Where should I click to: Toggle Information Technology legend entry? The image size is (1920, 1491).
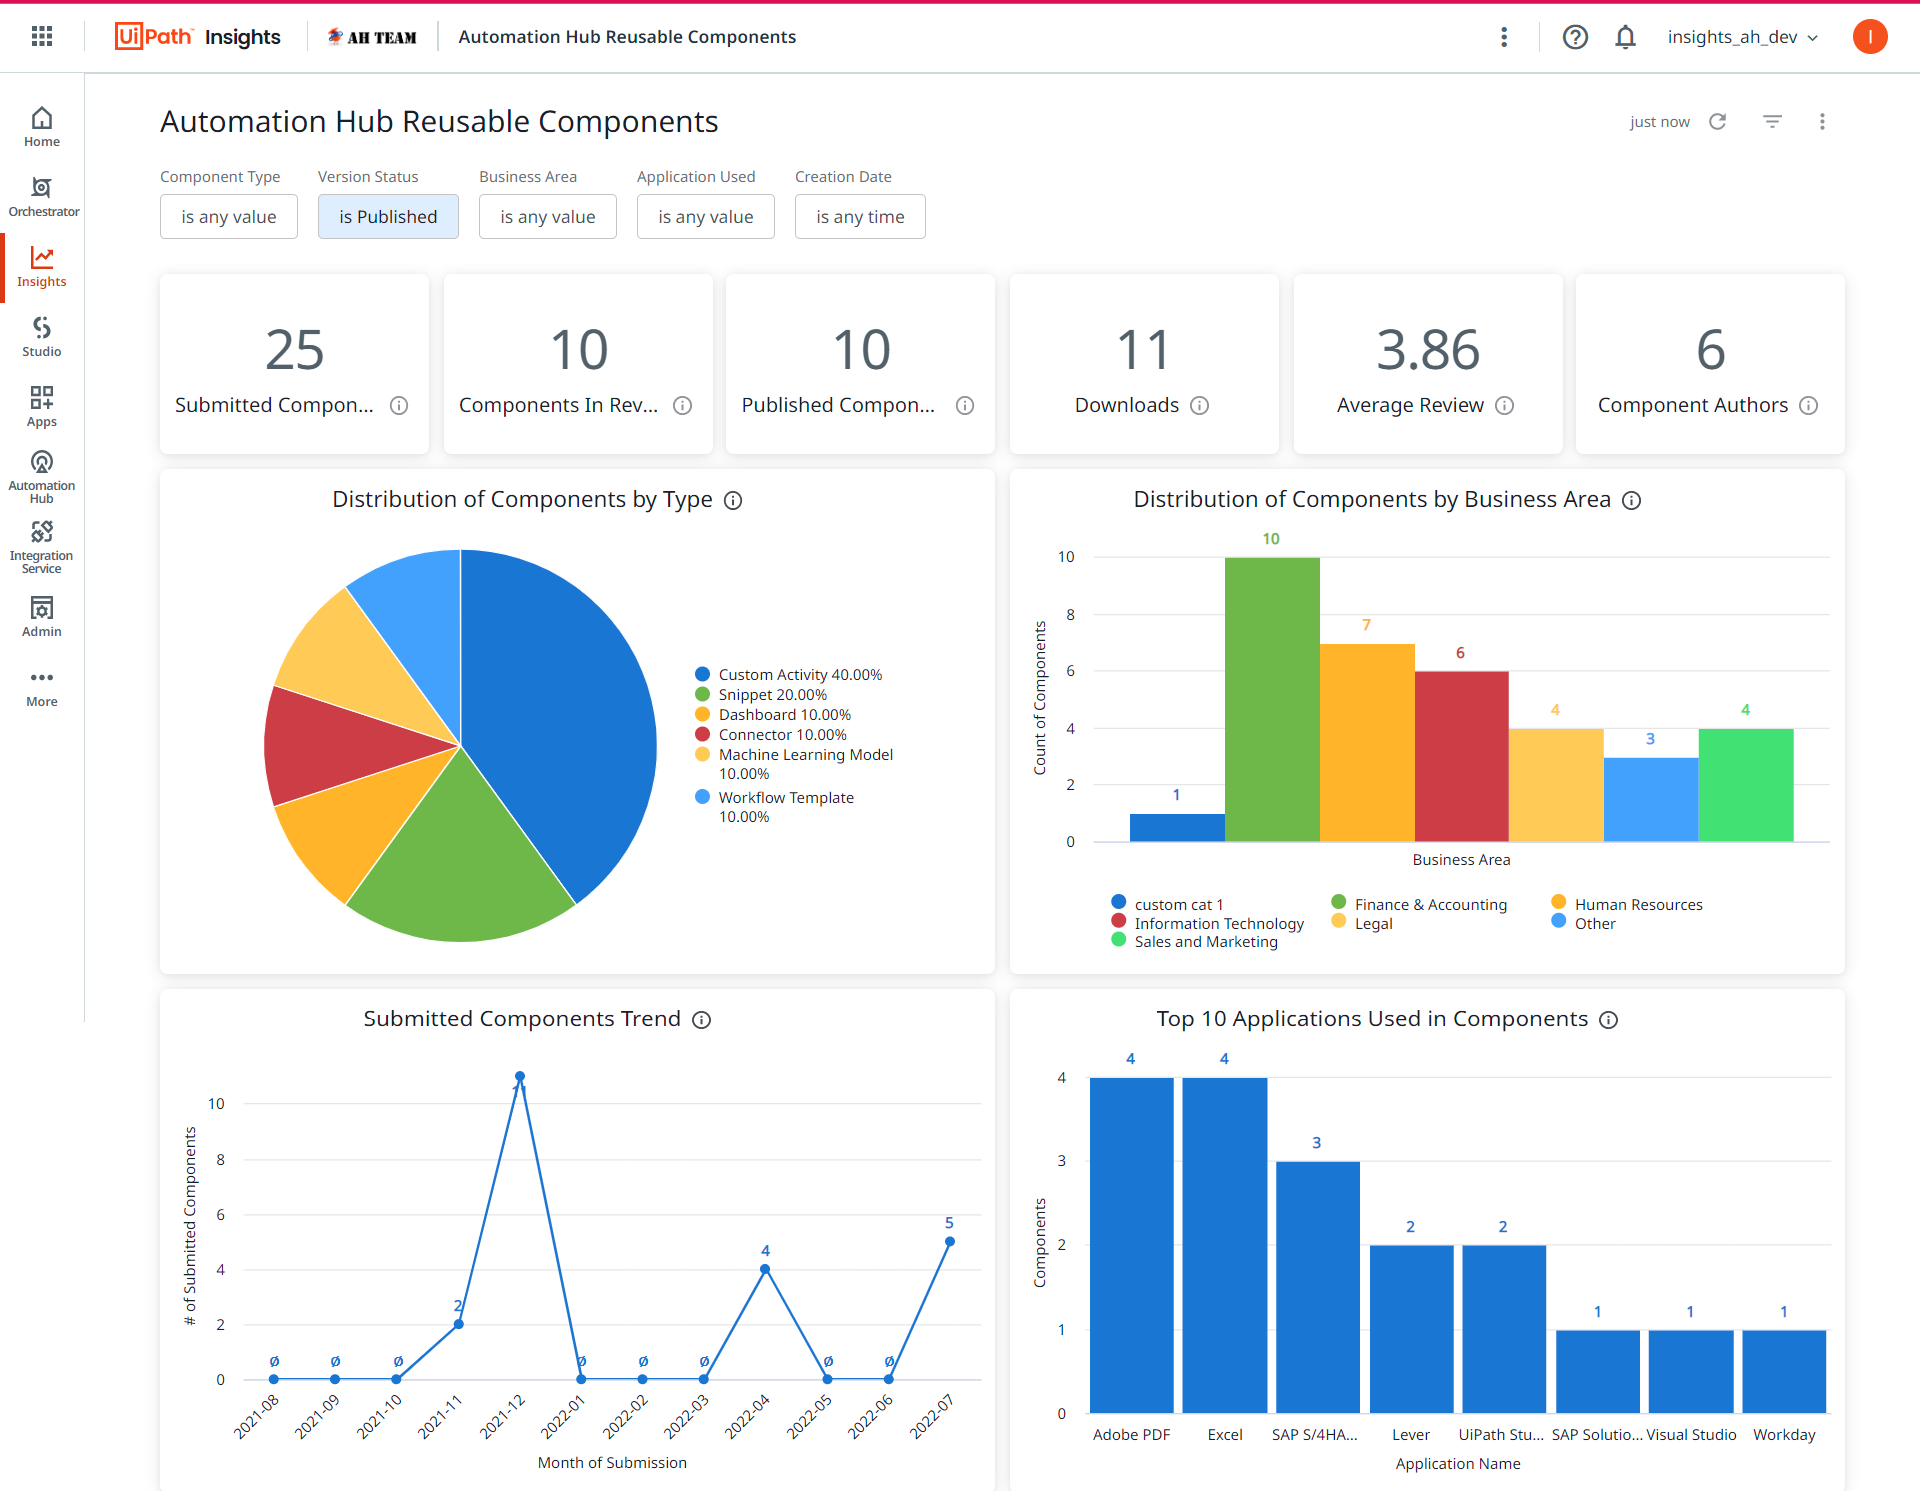(1208, 924)
